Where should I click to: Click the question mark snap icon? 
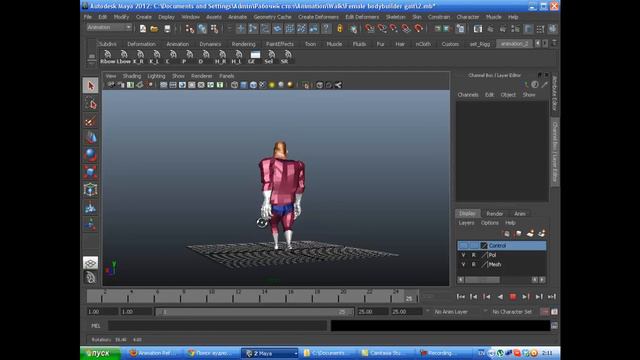[x=326, y=29]
